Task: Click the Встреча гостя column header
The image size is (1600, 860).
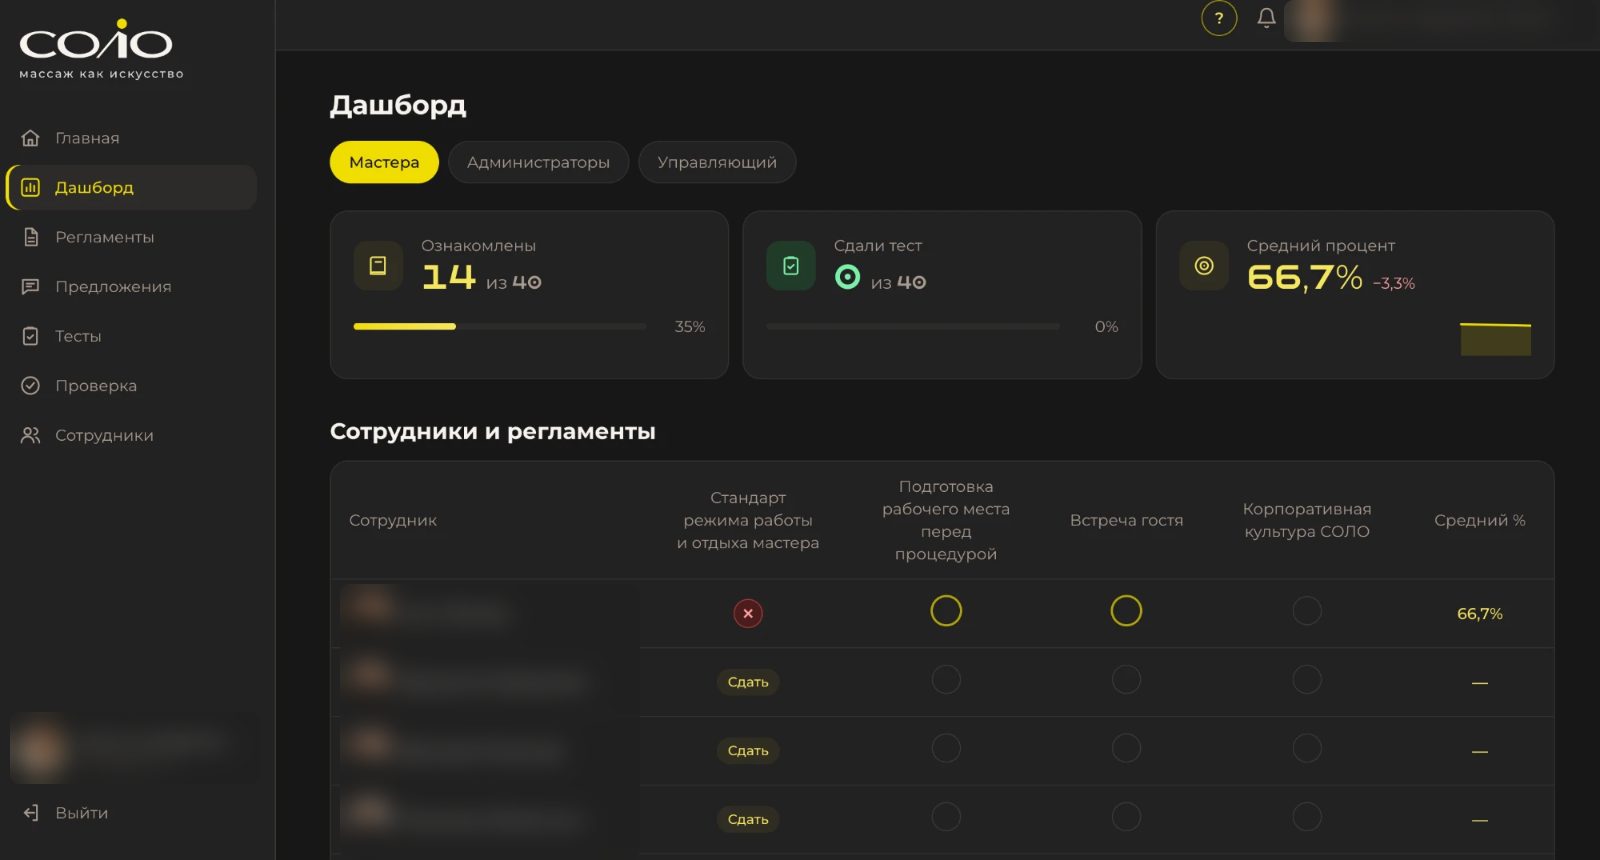Action: coord(1126,520)
